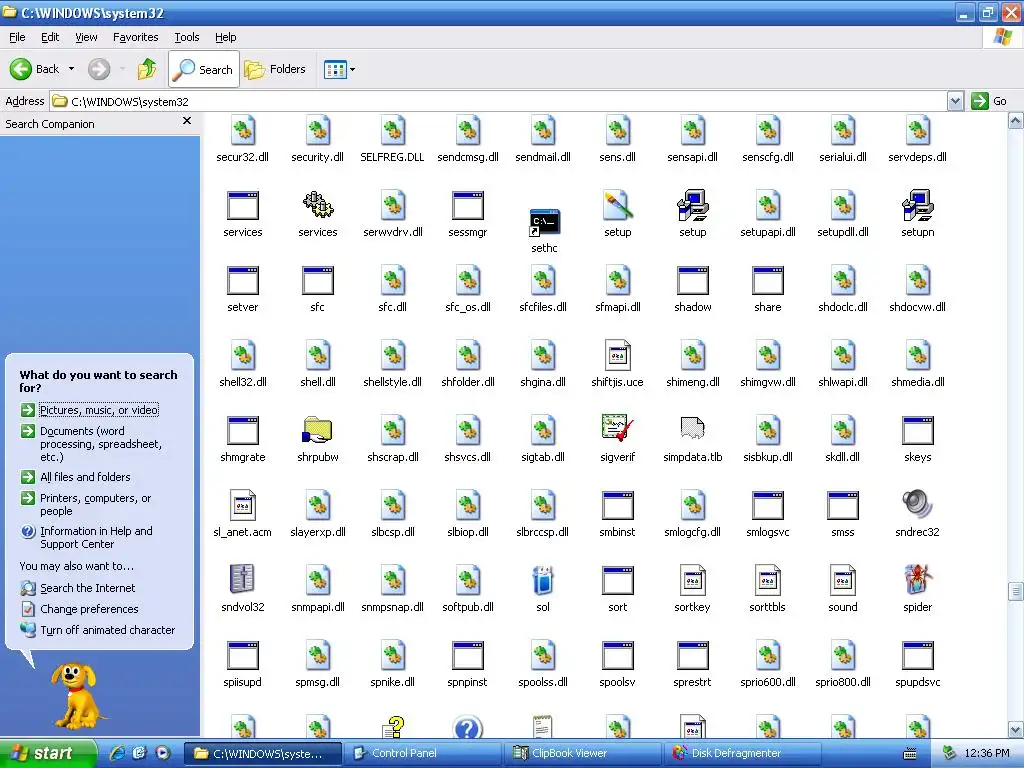Click the Back navigation button

click(35, 69)
